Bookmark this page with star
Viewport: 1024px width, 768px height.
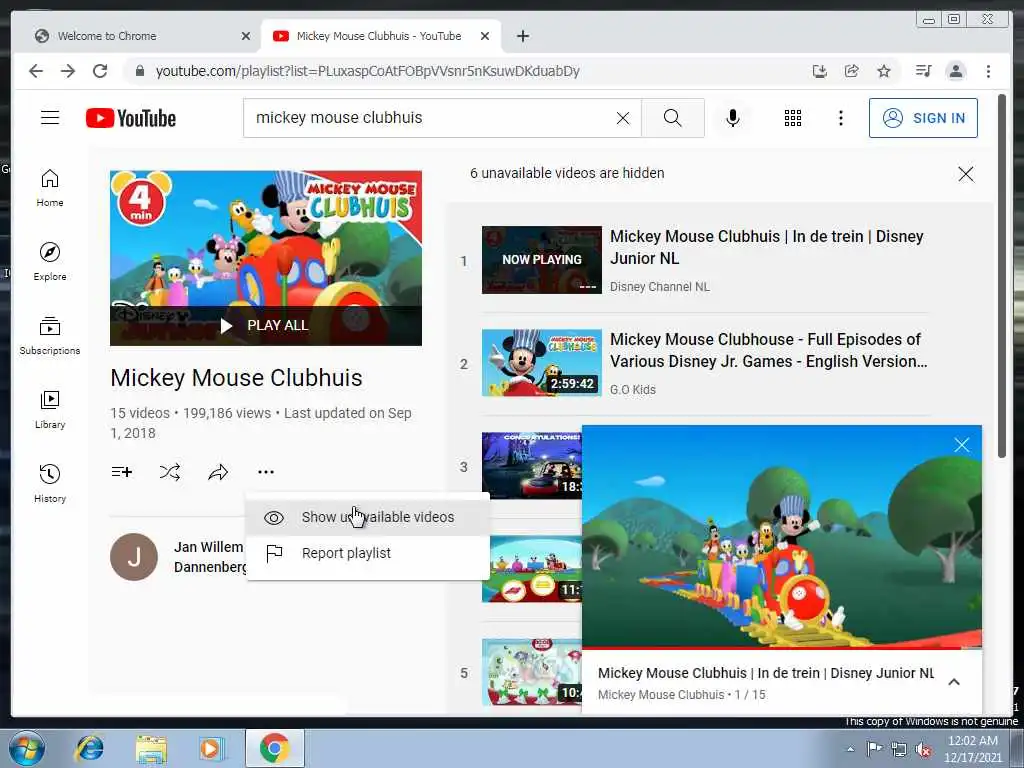point(884,71)
